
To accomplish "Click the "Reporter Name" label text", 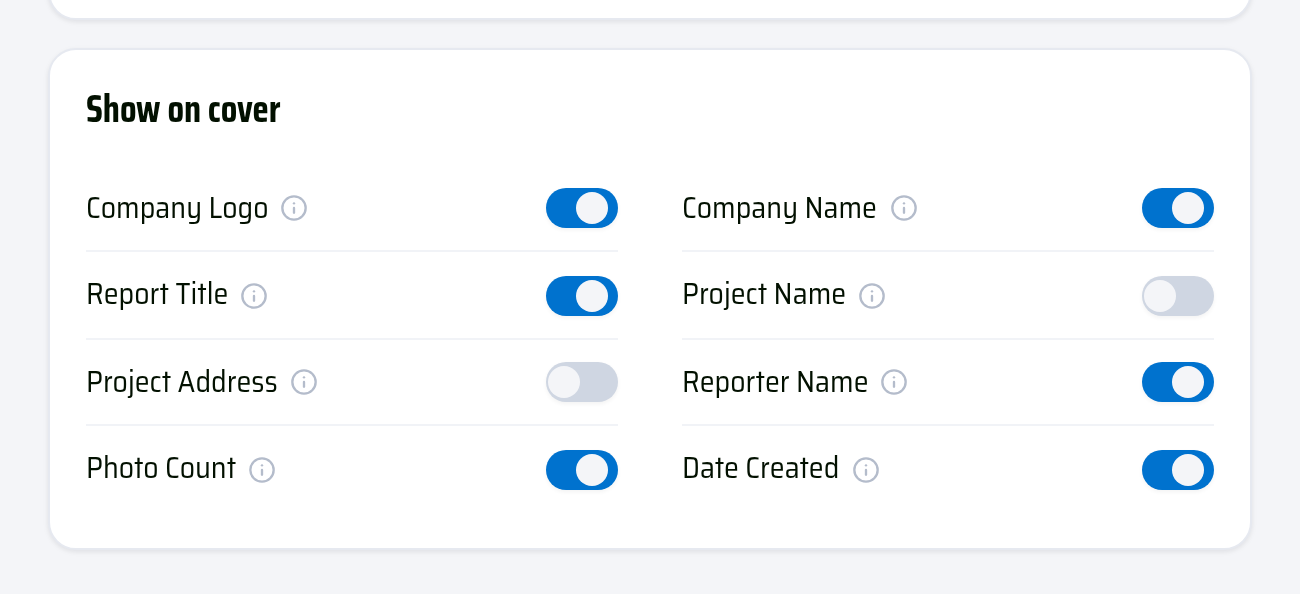I will click(775, 383).
